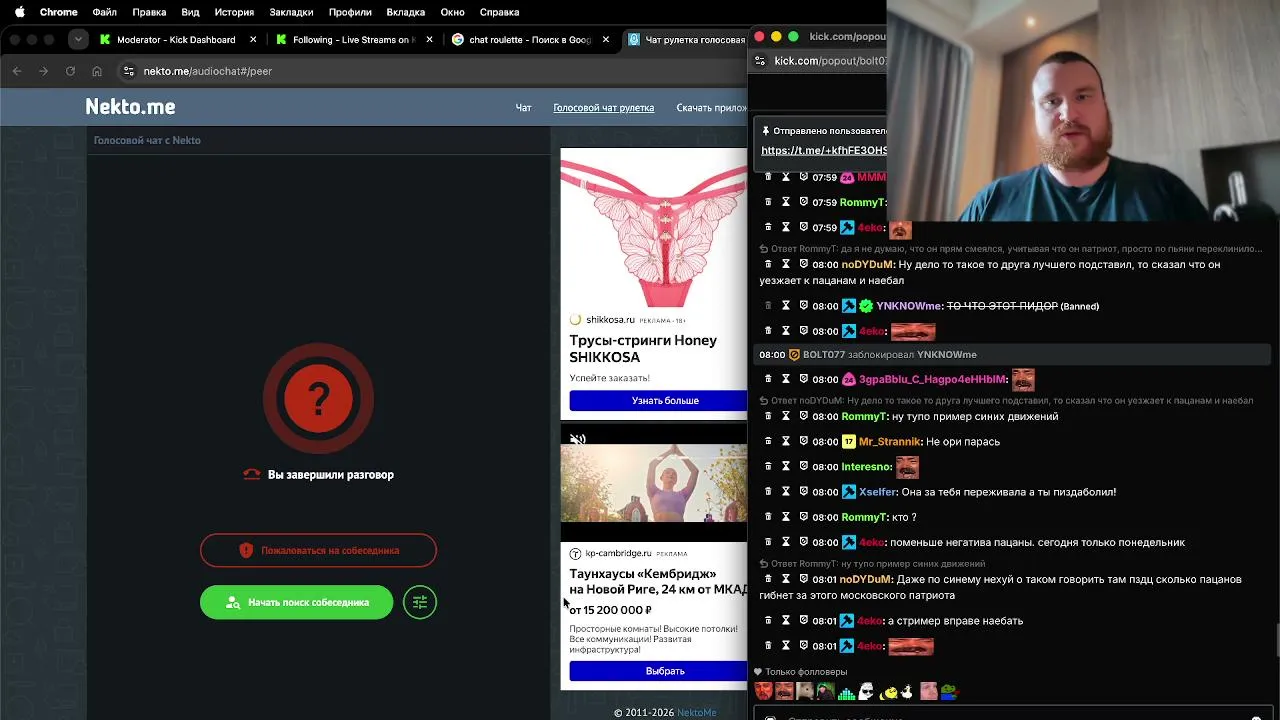The width and height of the screenshot is (1280, 720).
Task: Click Начать поиск собеседника button
Action: click(x=297, y=602)
